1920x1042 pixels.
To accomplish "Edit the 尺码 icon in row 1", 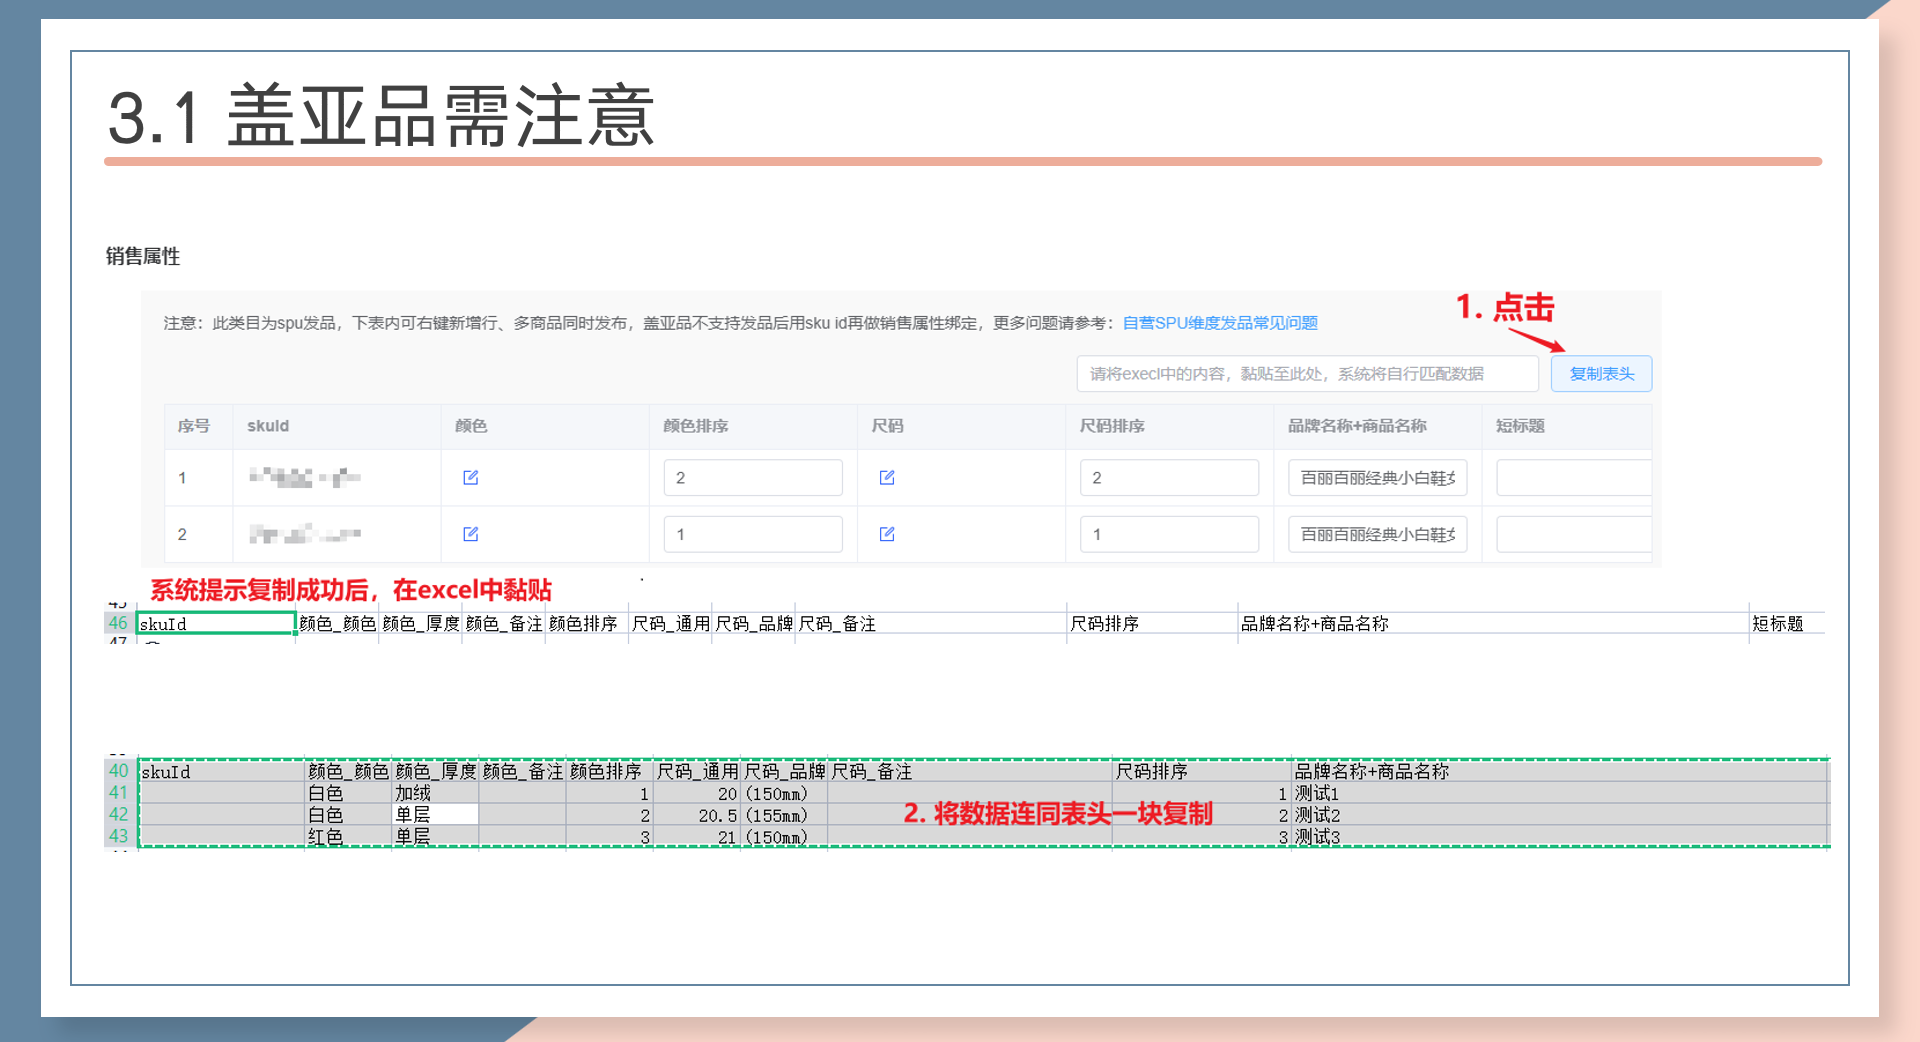I will [x=887, y=478].
